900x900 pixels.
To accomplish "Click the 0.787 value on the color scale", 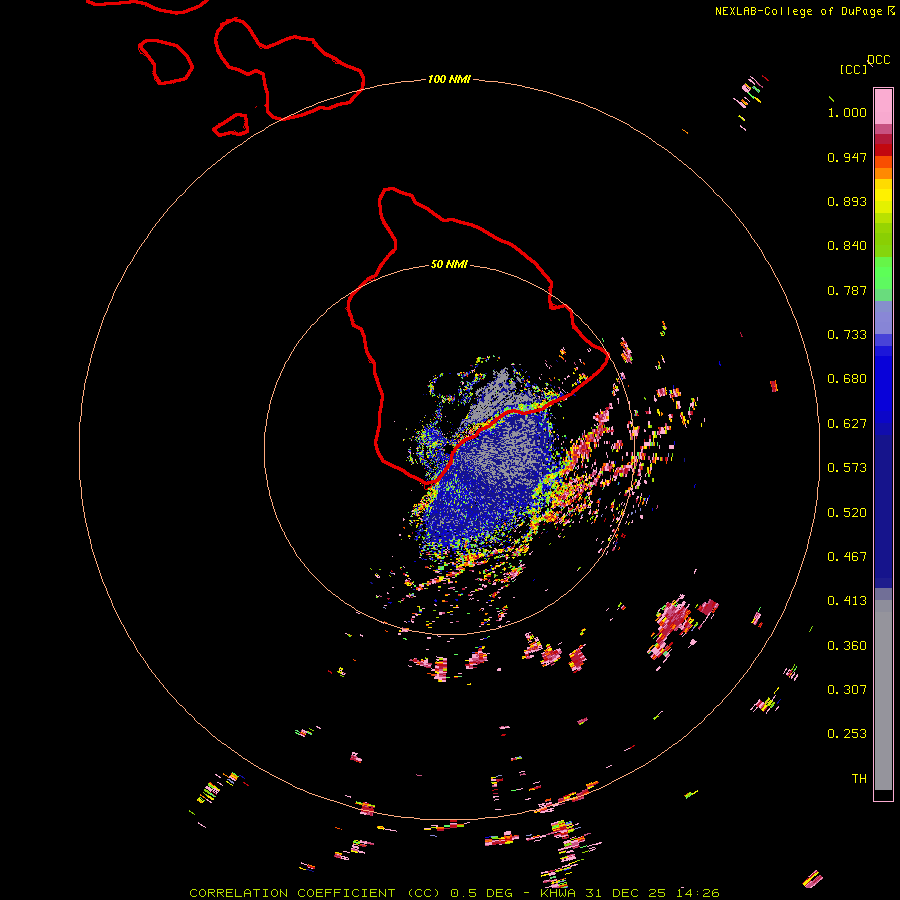I will (x=847, y=290).
